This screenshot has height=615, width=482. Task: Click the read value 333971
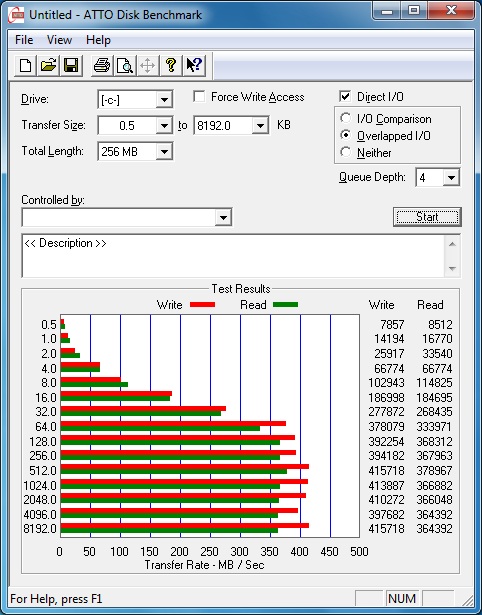(434, 426)
